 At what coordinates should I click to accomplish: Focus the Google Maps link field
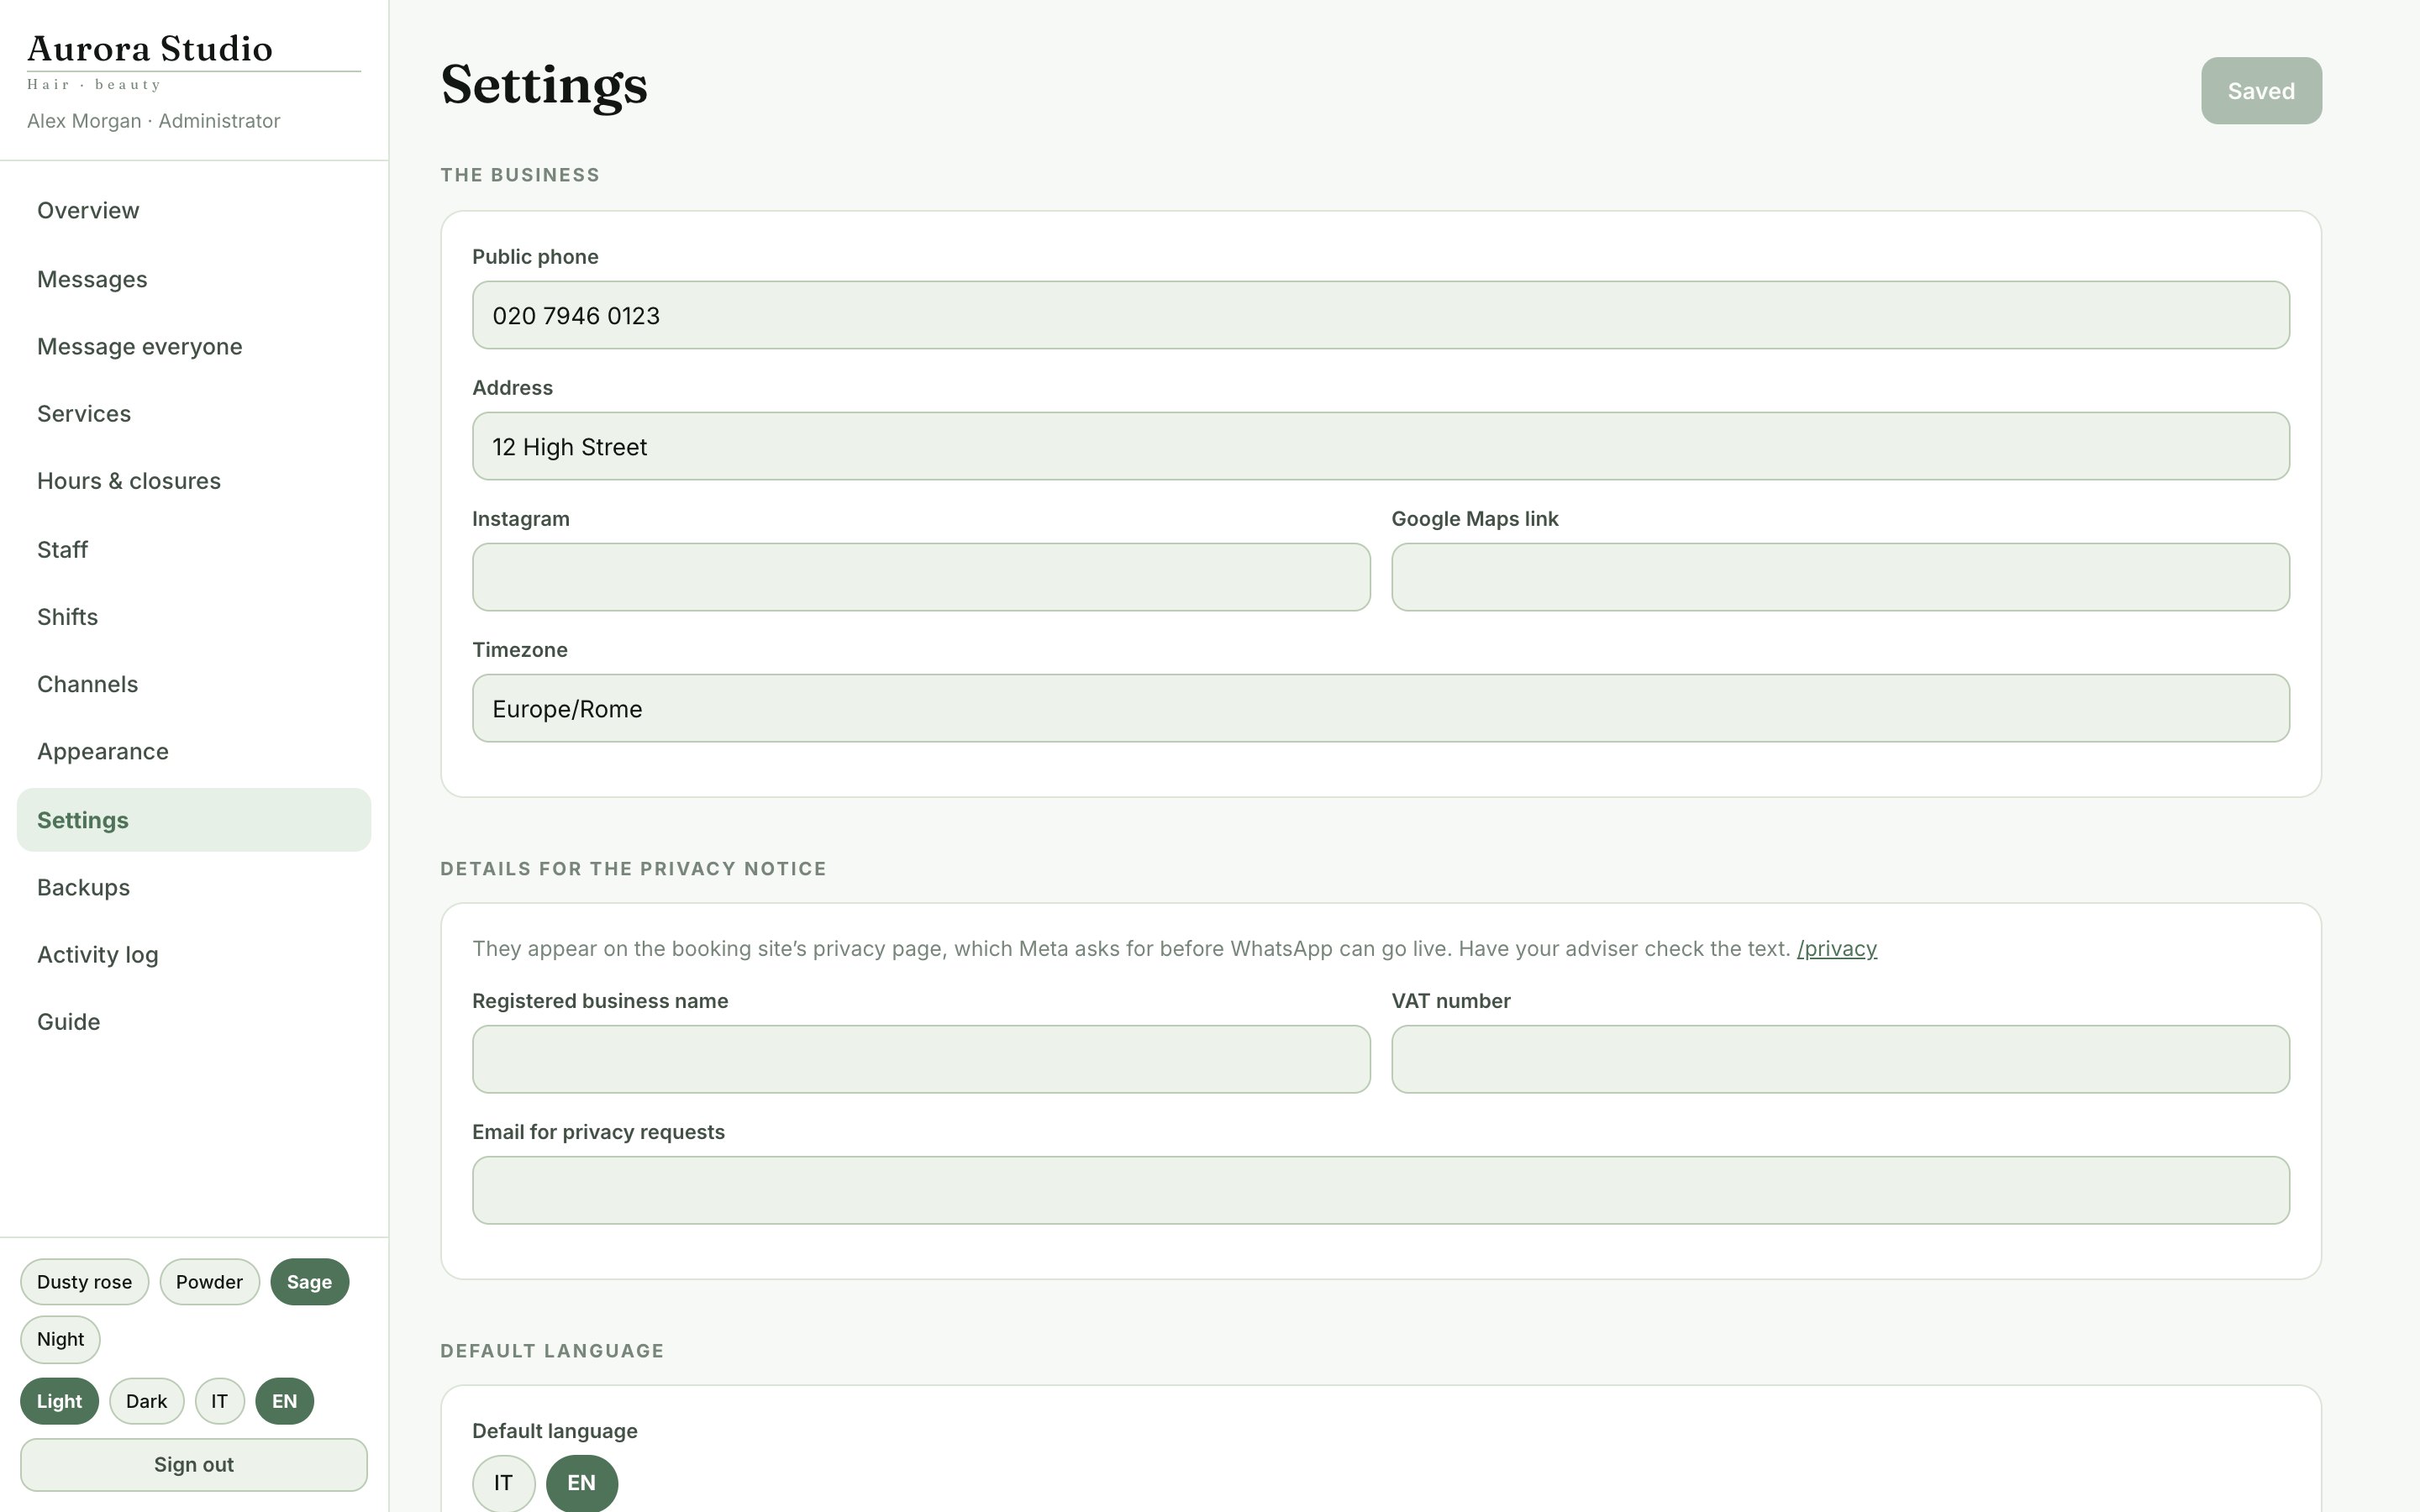coord(1840,578)
